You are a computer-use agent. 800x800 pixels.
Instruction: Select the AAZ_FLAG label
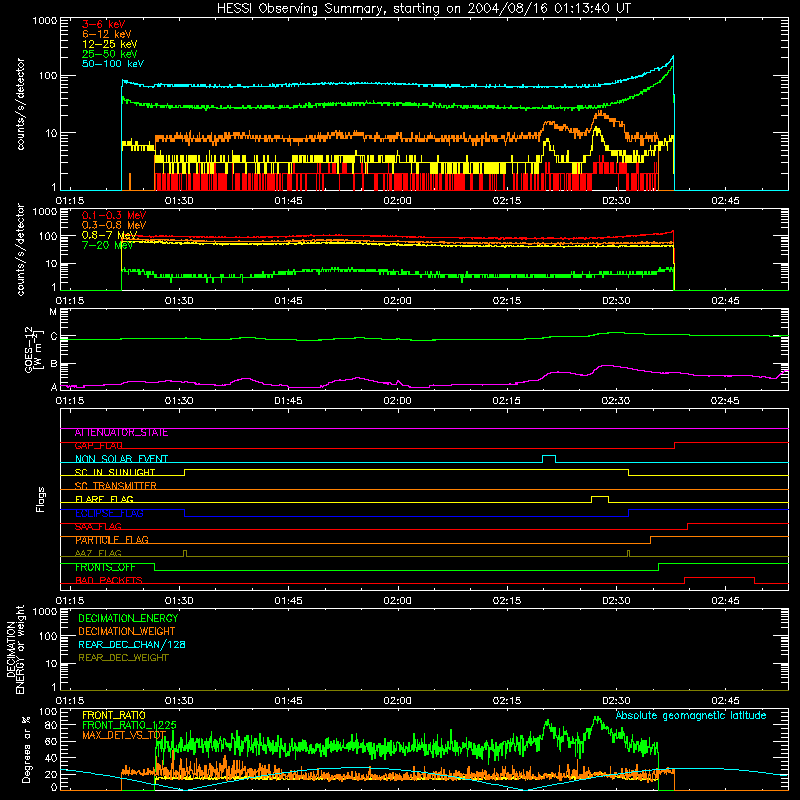98,553
